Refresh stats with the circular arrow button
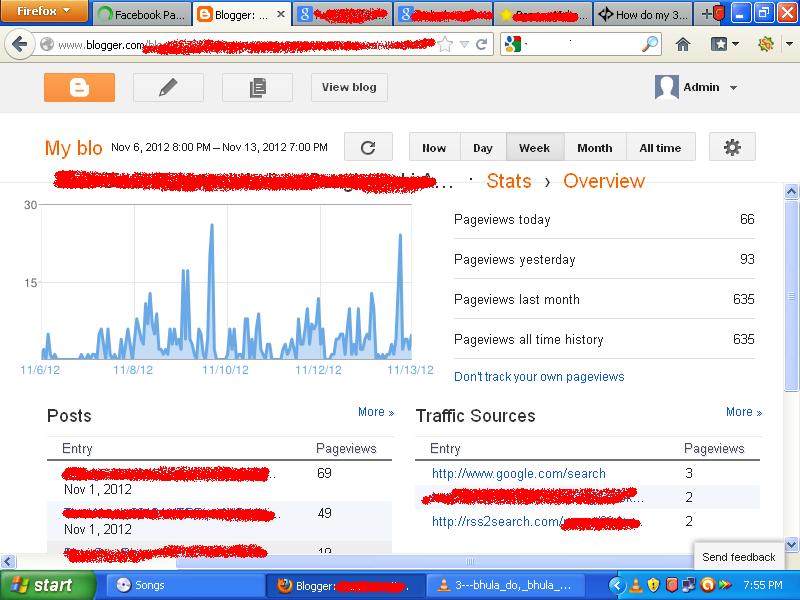Image resolution: width=800 pixels, height=600 pixels. point(368,148)
